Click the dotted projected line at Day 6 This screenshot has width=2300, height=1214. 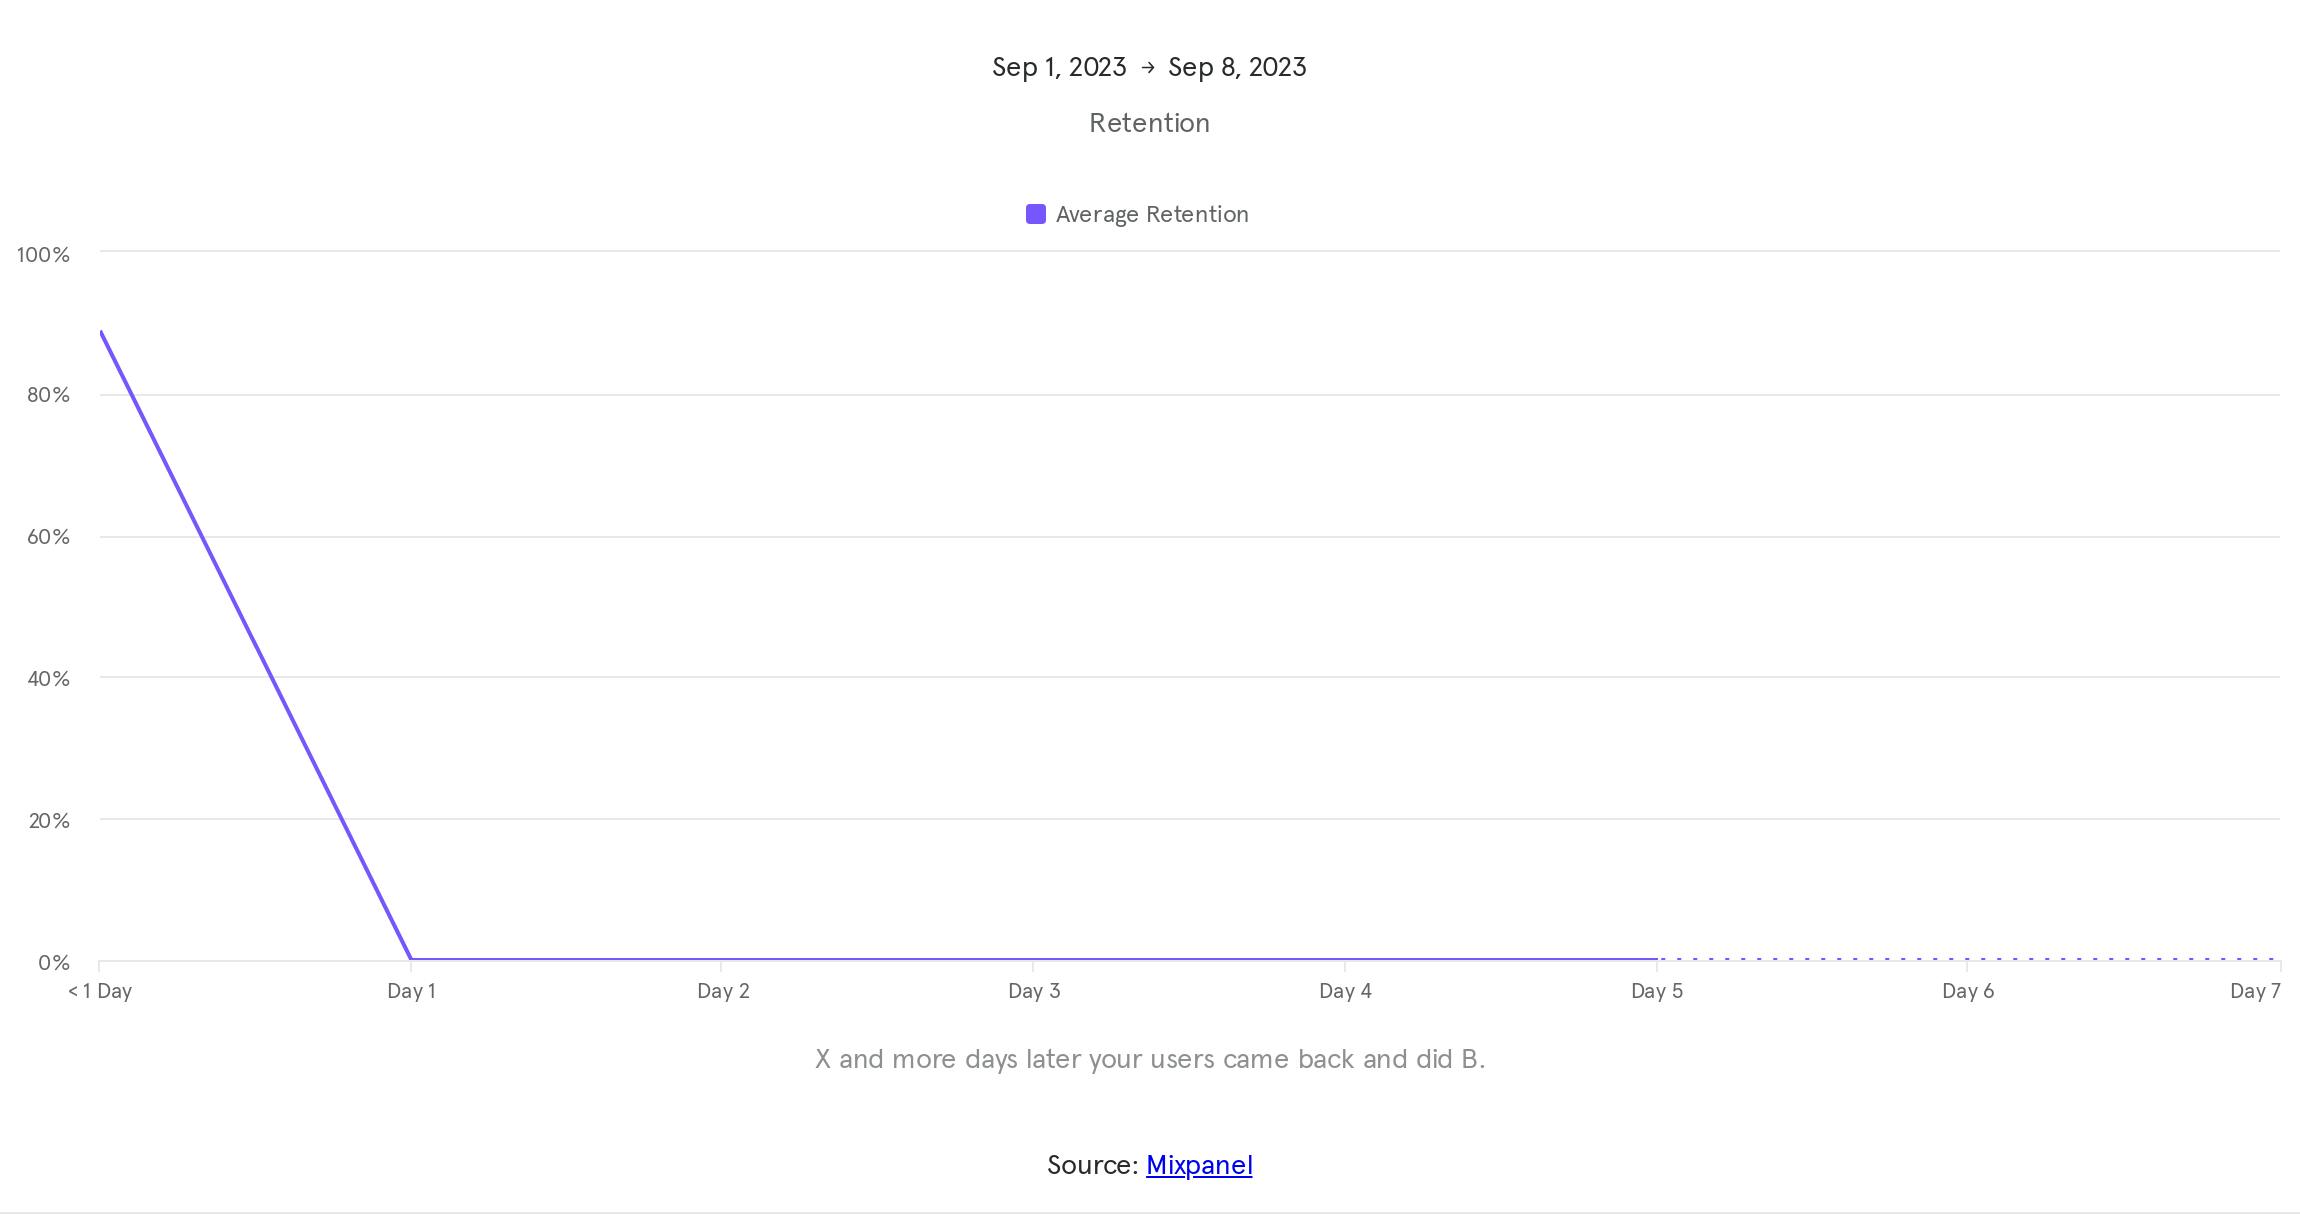pos(1968,959)
